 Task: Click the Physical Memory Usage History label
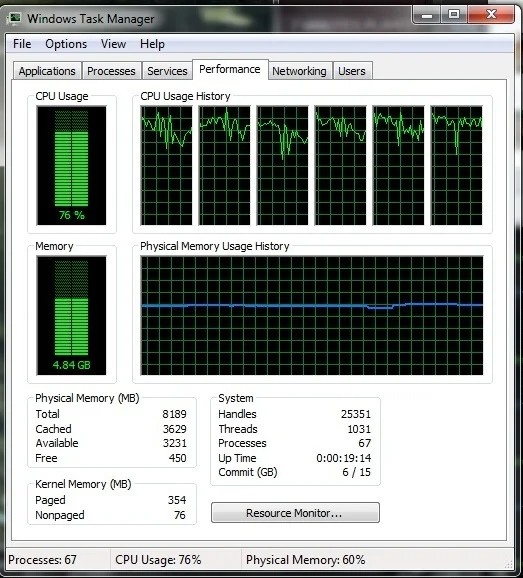(215, 246)
